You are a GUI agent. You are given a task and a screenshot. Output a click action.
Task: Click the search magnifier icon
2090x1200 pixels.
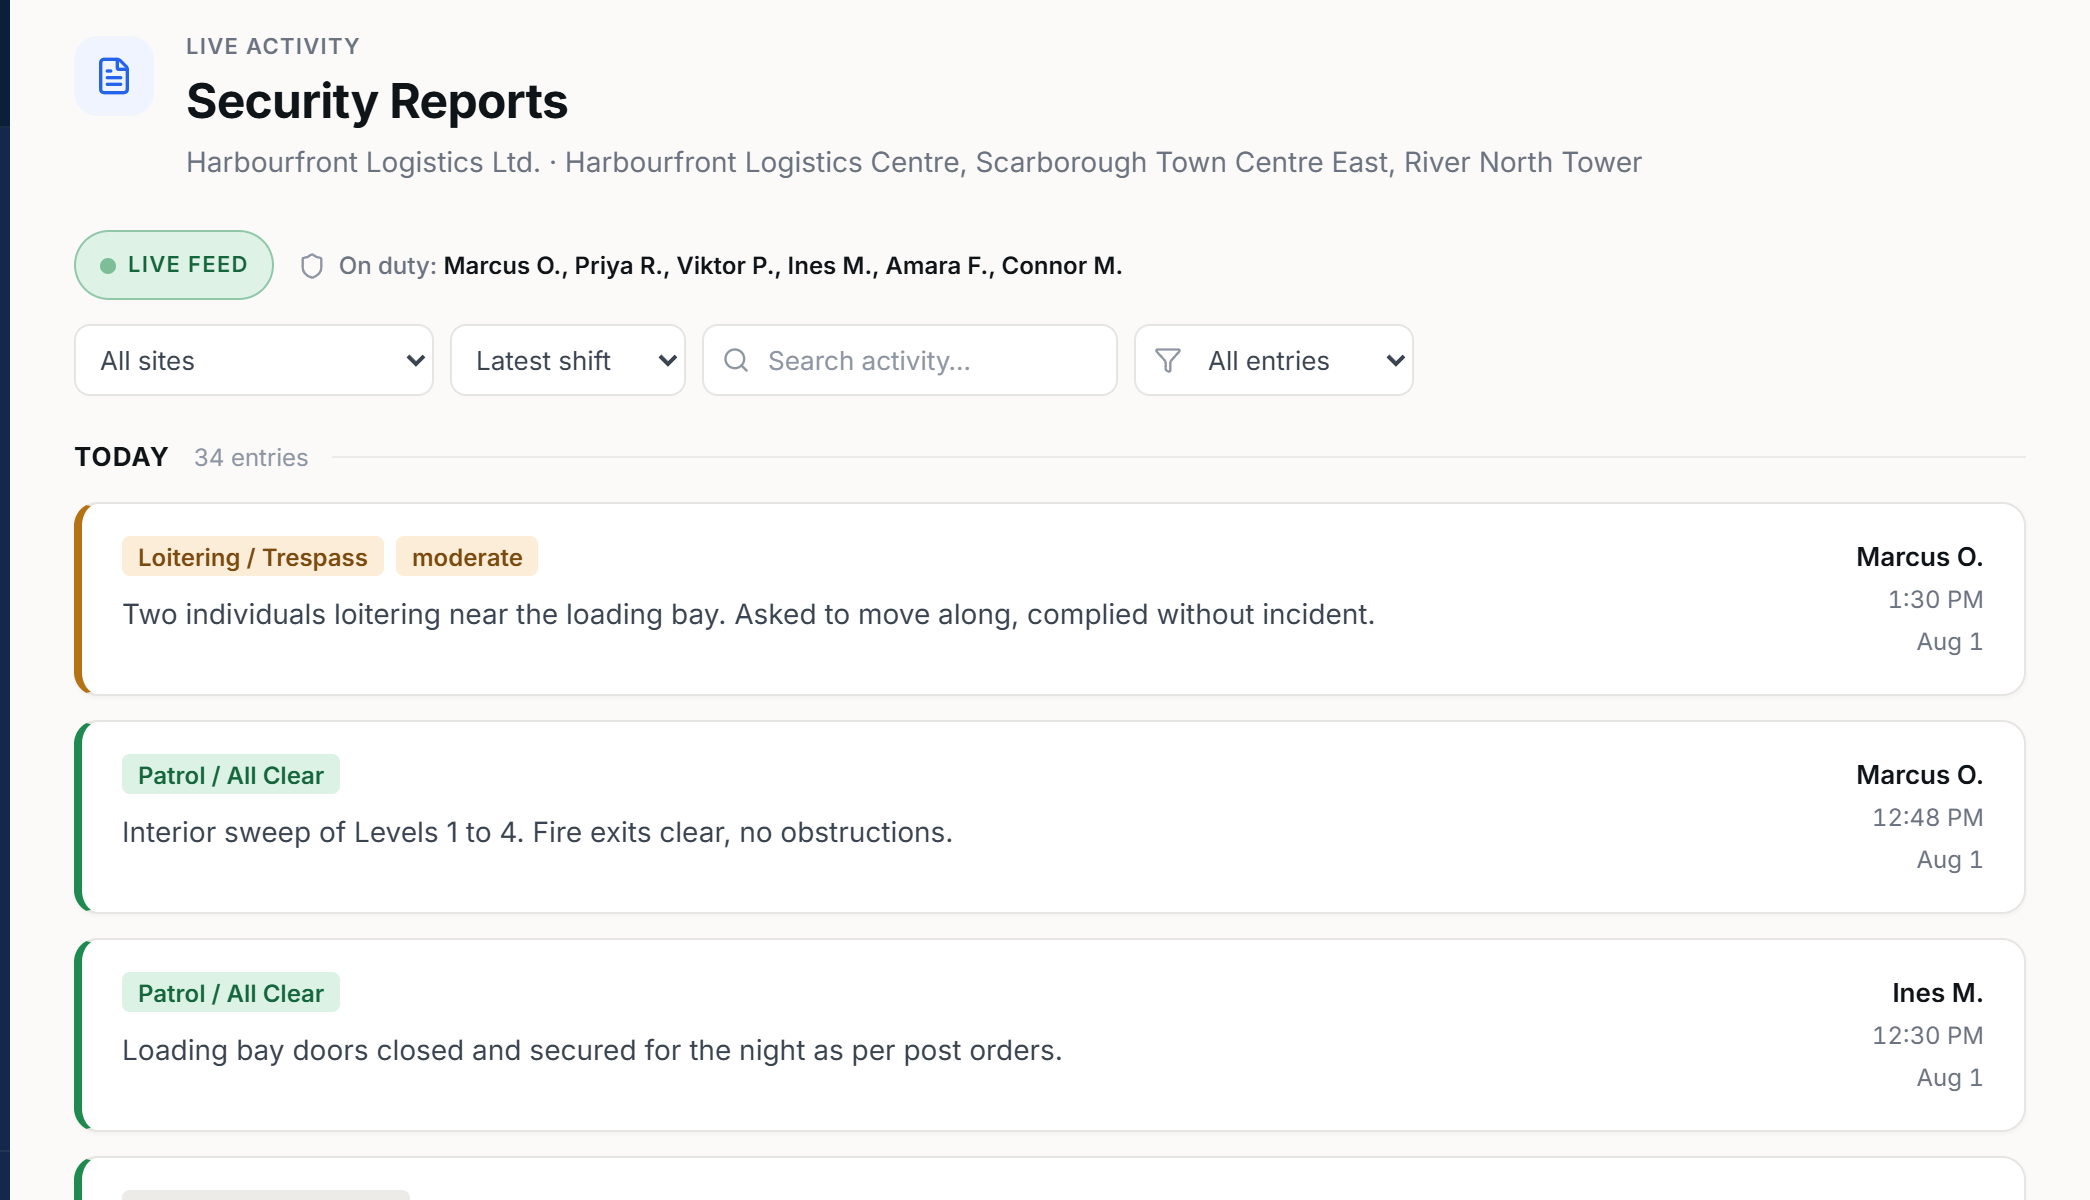coord(736,360)
